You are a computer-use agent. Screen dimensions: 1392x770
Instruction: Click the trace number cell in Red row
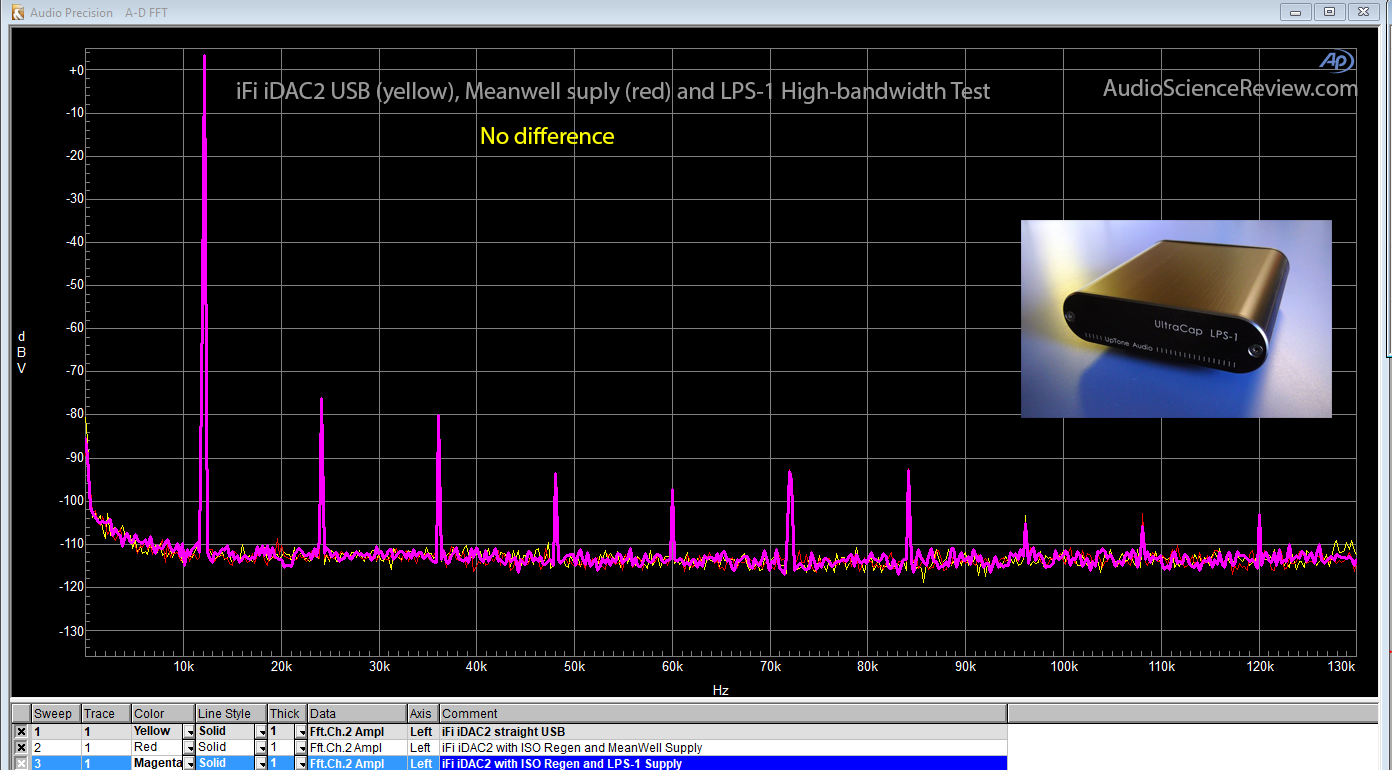[x=106, y=748]
